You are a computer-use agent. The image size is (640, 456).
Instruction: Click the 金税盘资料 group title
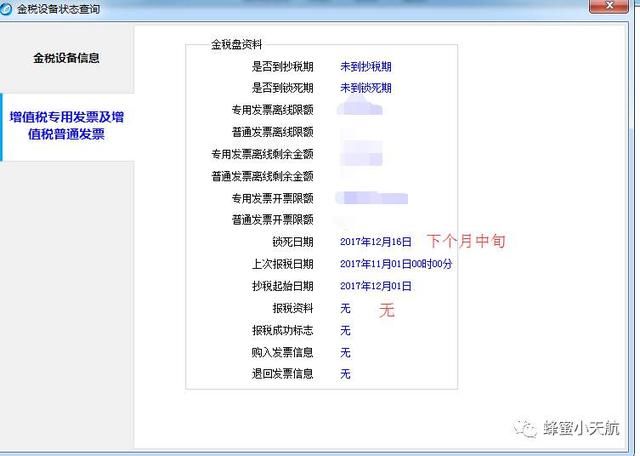pos(236,44)
